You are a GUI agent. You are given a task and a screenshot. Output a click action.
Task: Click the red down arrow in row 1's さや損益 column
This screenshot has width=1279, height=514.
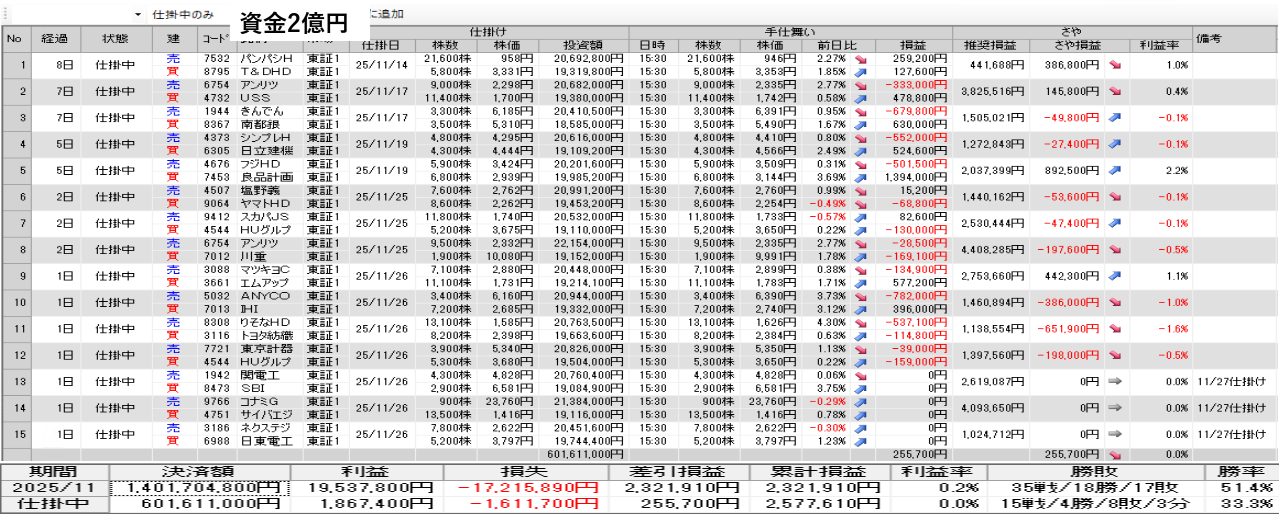click(1114, 65)
